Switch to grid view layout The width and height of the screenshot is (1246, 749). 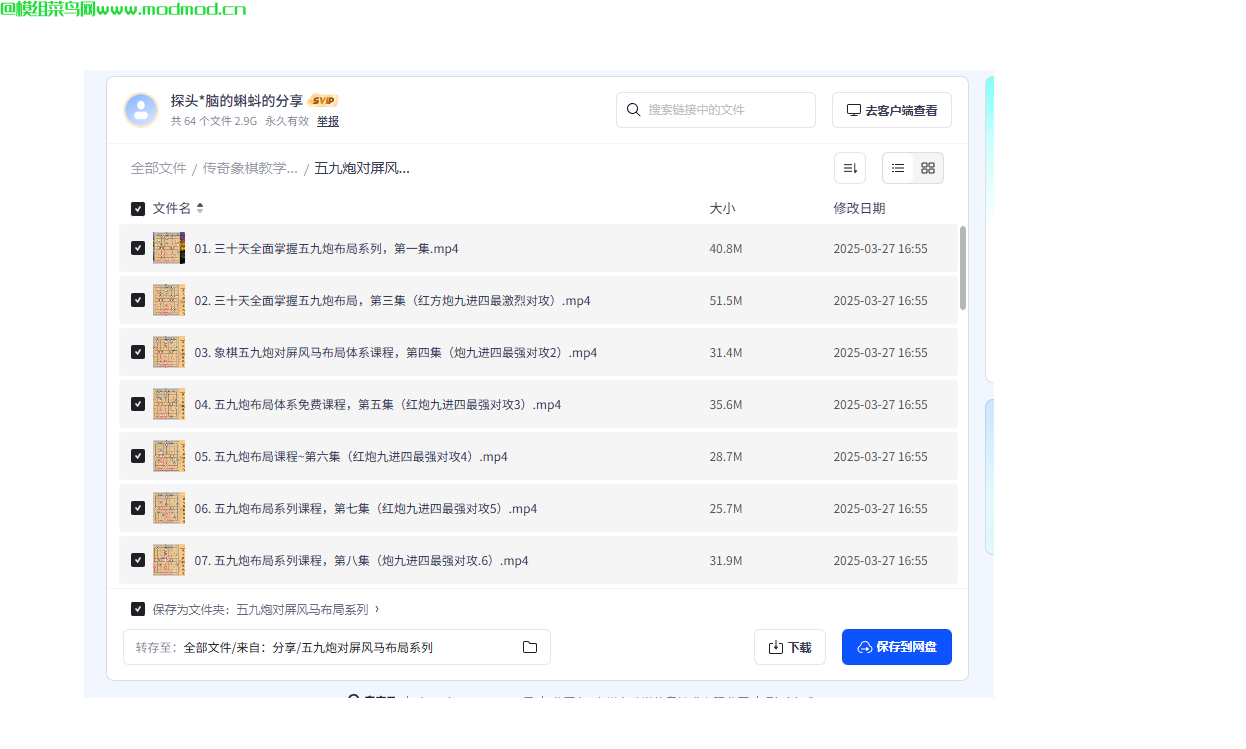point(927,168)
